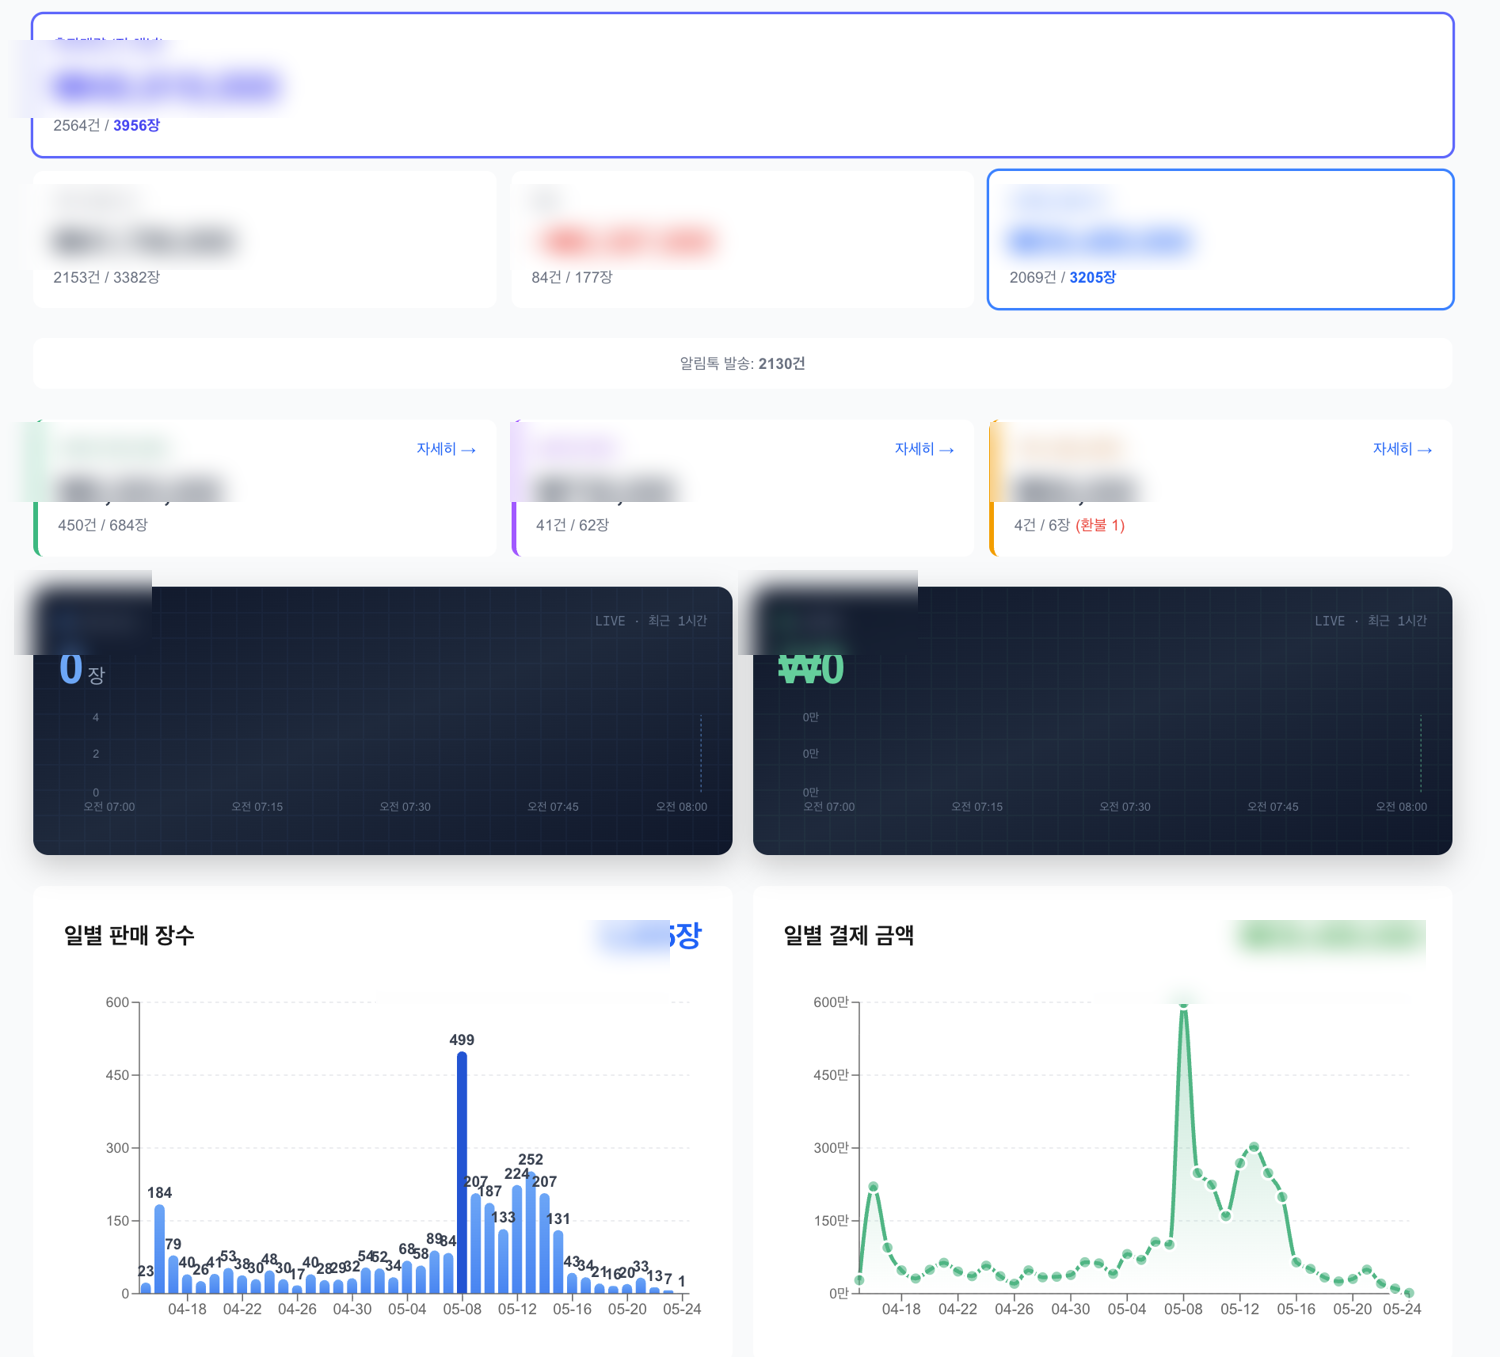Click 05-08 axis label under bar chart

pos(462,1309)
